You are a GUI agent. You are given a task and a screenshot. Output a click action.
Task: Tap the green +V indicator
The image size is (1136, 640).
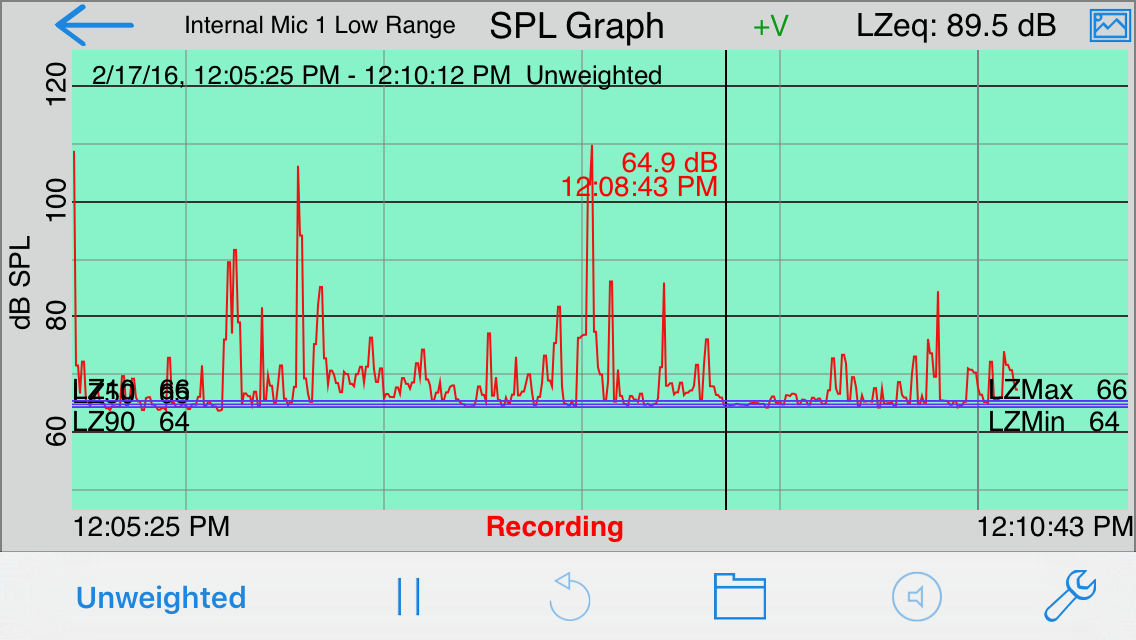click(x=770, y=27)
